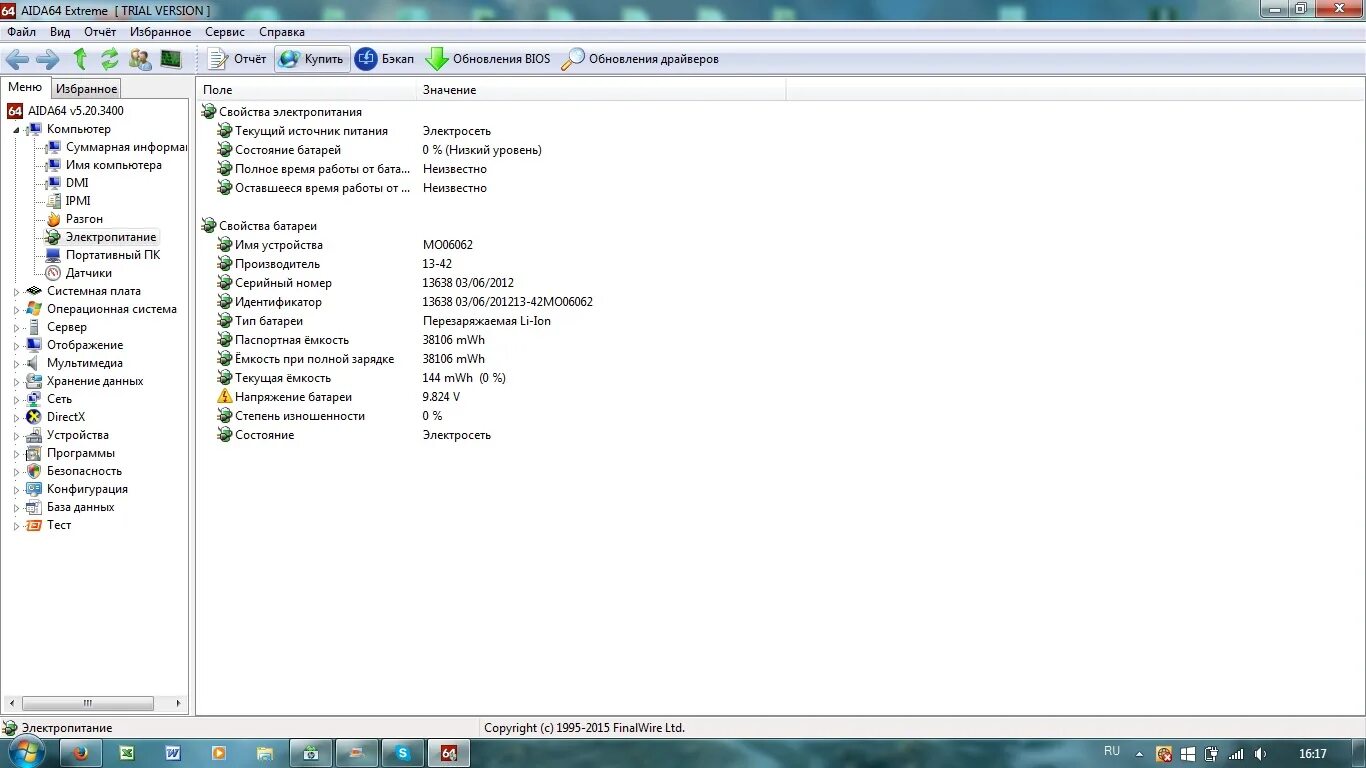Select AIDA64 v5.20.3400 root node
Viewport: 1366px width, 768px height.
coord(76,111)
